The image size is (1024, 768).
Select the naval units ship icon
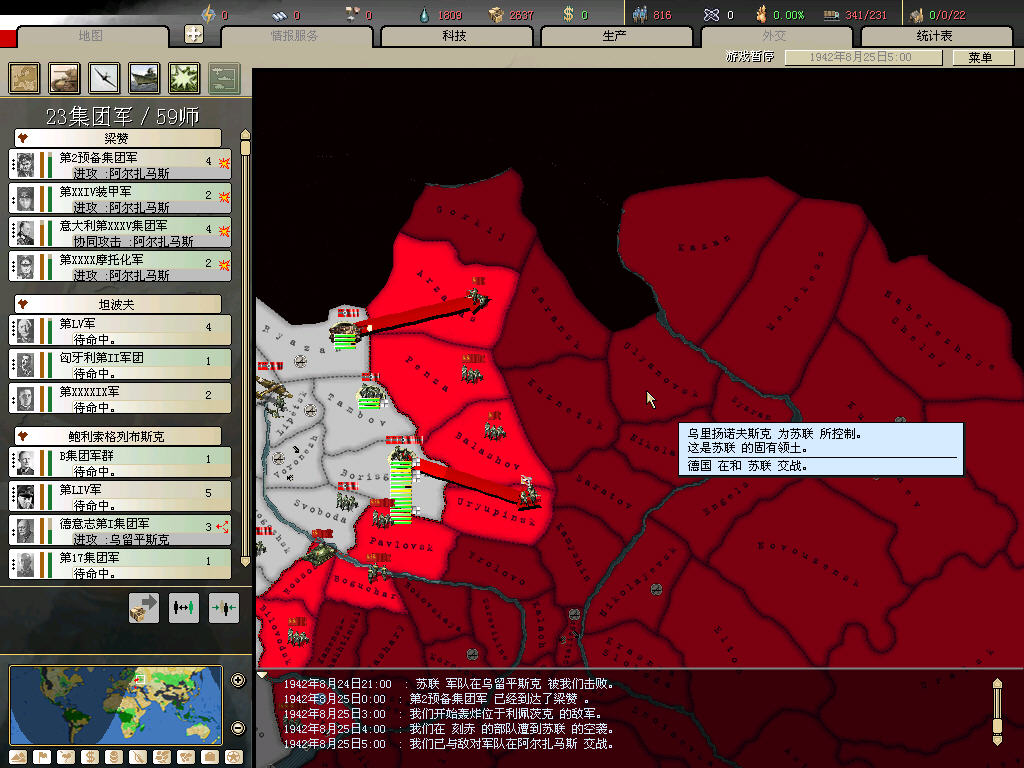tap(145, 78)
